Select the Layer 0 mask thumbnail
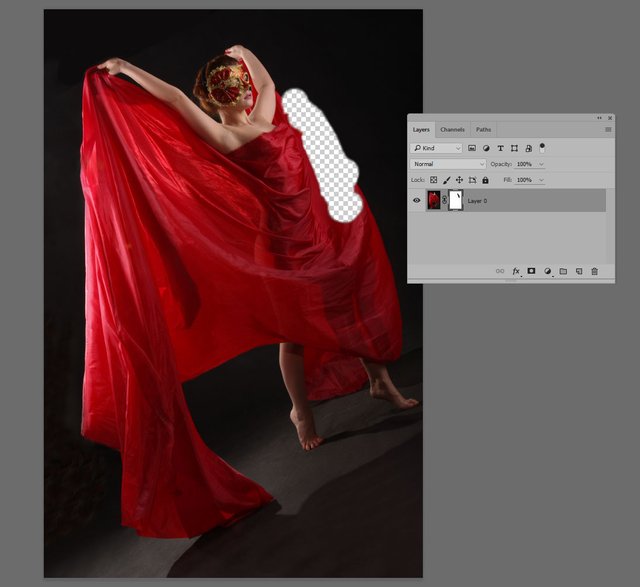 [x=456, y=200]
